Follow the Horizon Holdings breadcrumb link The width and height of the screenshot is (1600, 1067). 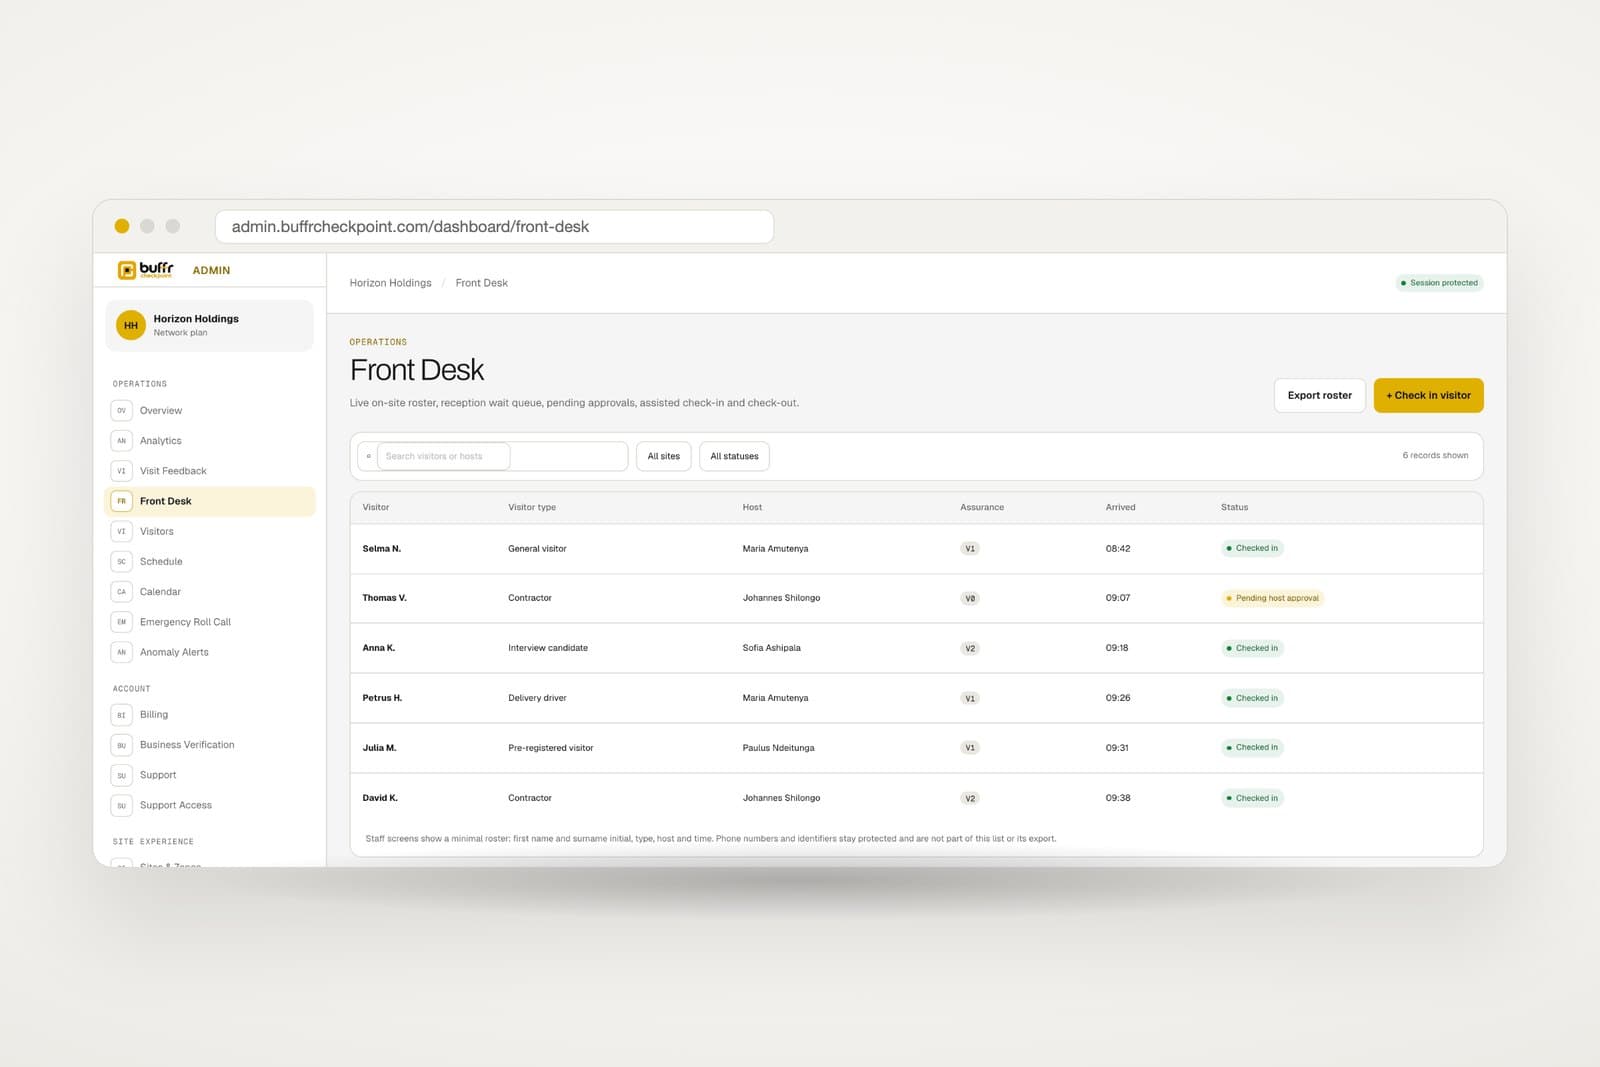pos(391,283)
